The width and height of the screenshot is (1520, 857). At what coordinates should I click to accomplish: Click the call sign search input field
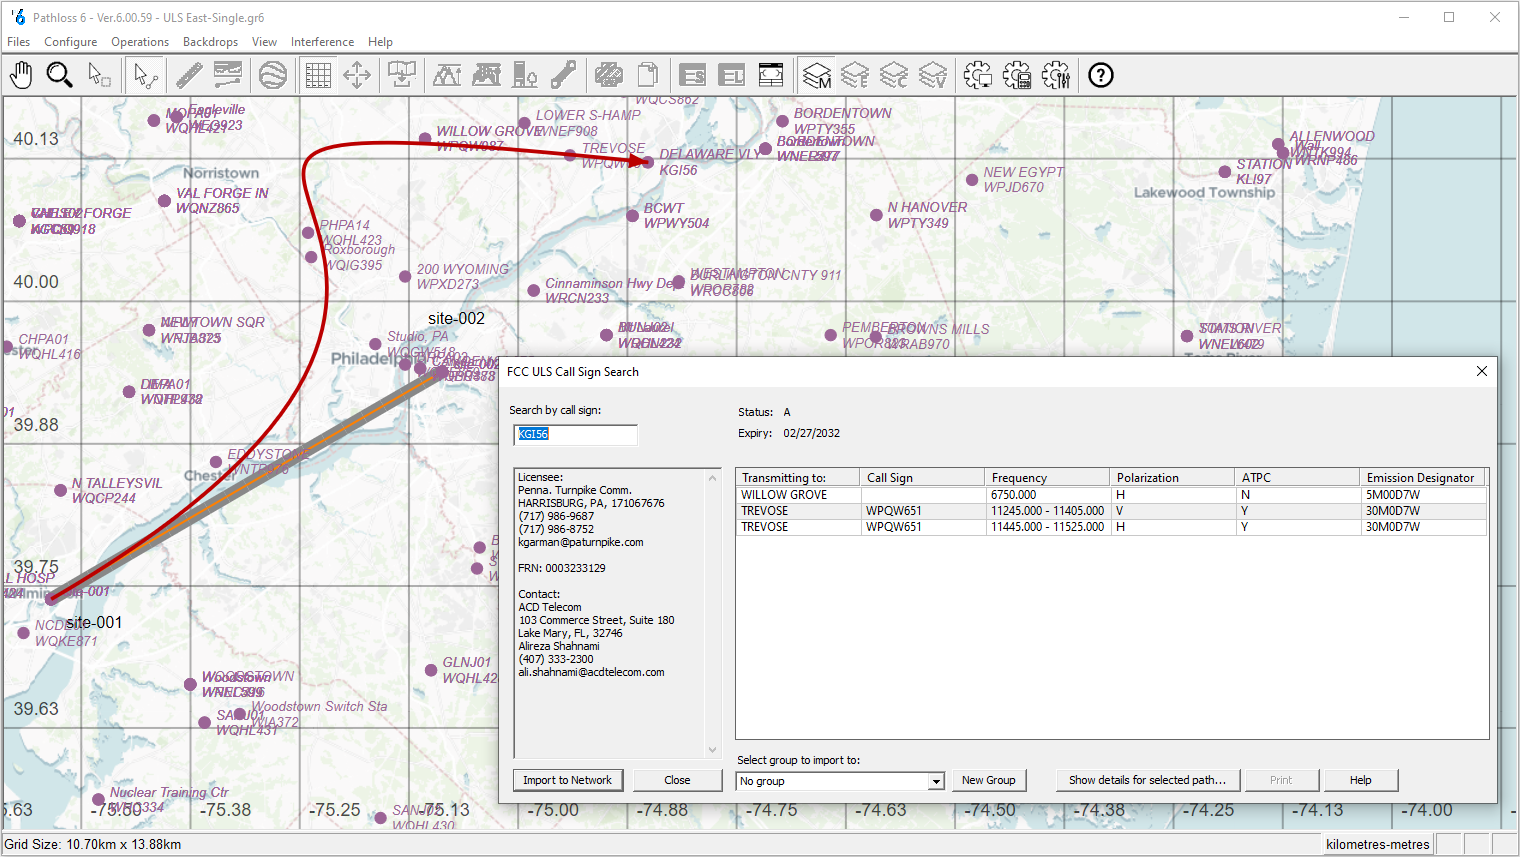(575, 434)
